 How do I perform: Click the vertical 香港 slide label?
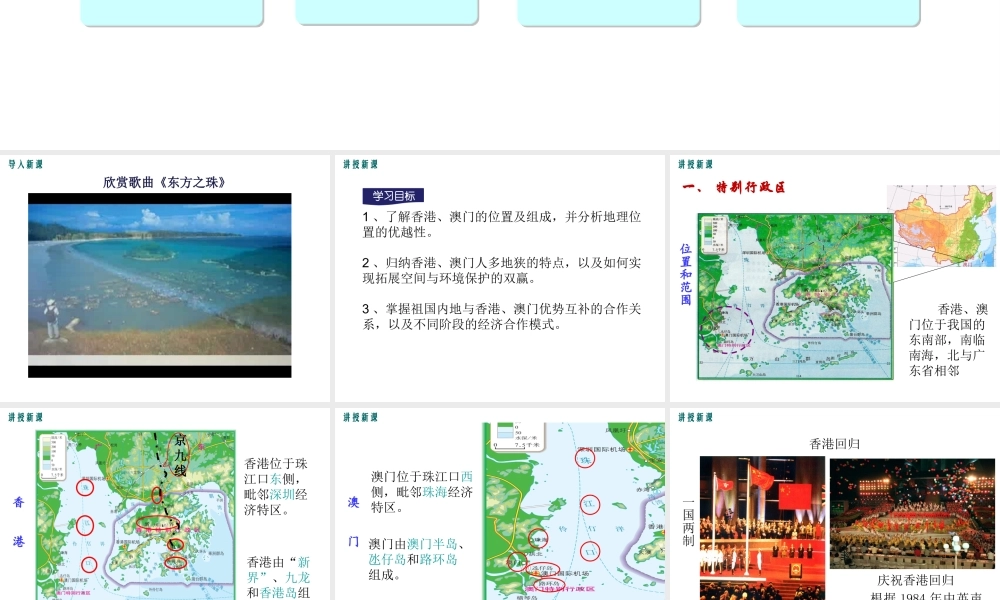18,522
